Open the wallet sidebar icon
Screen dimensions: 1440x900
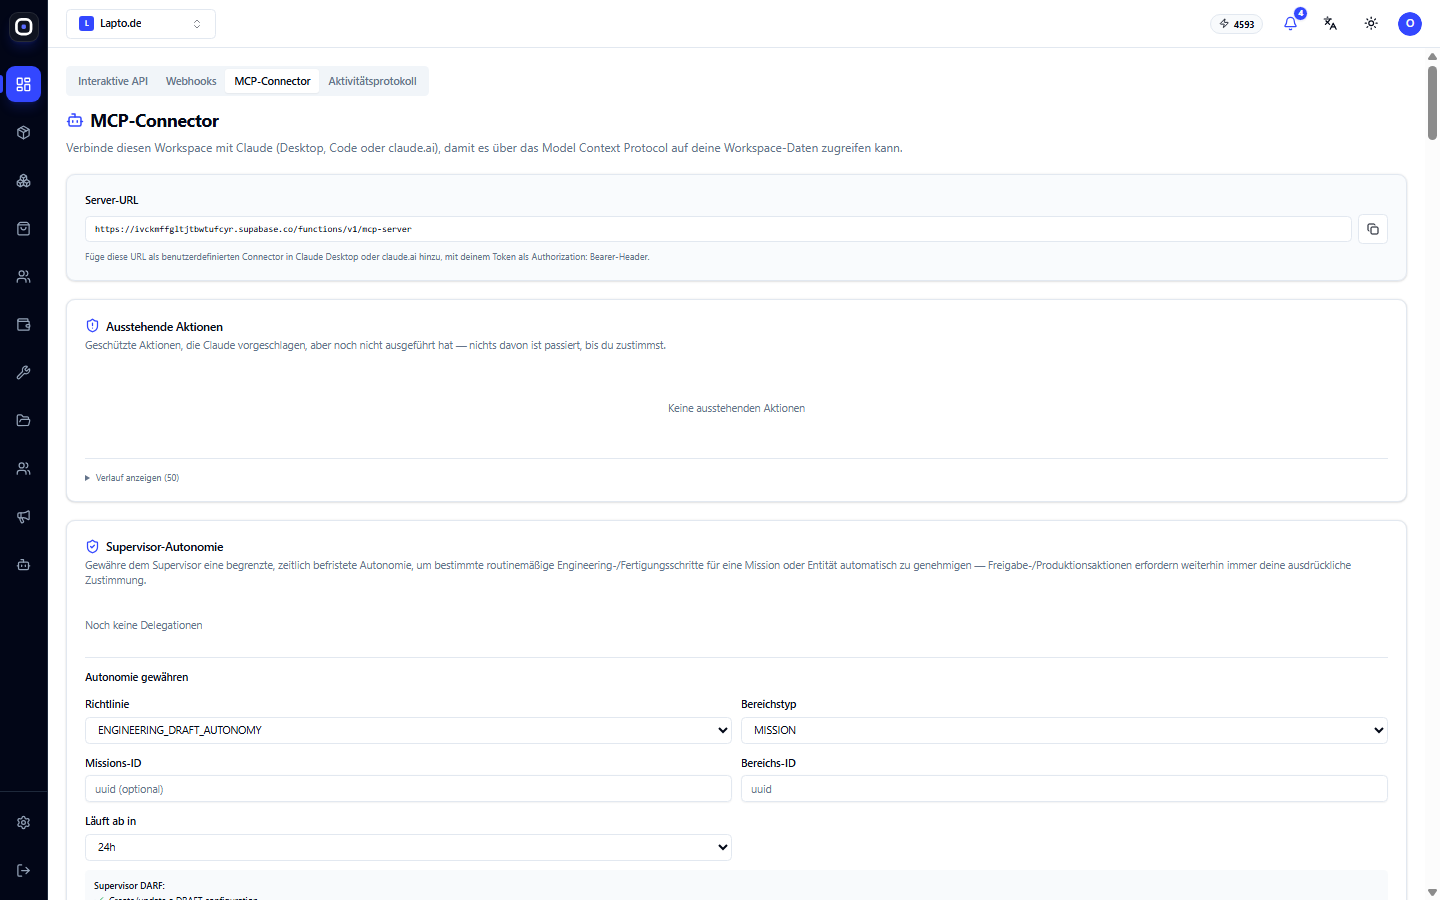[x=23, y=324]
